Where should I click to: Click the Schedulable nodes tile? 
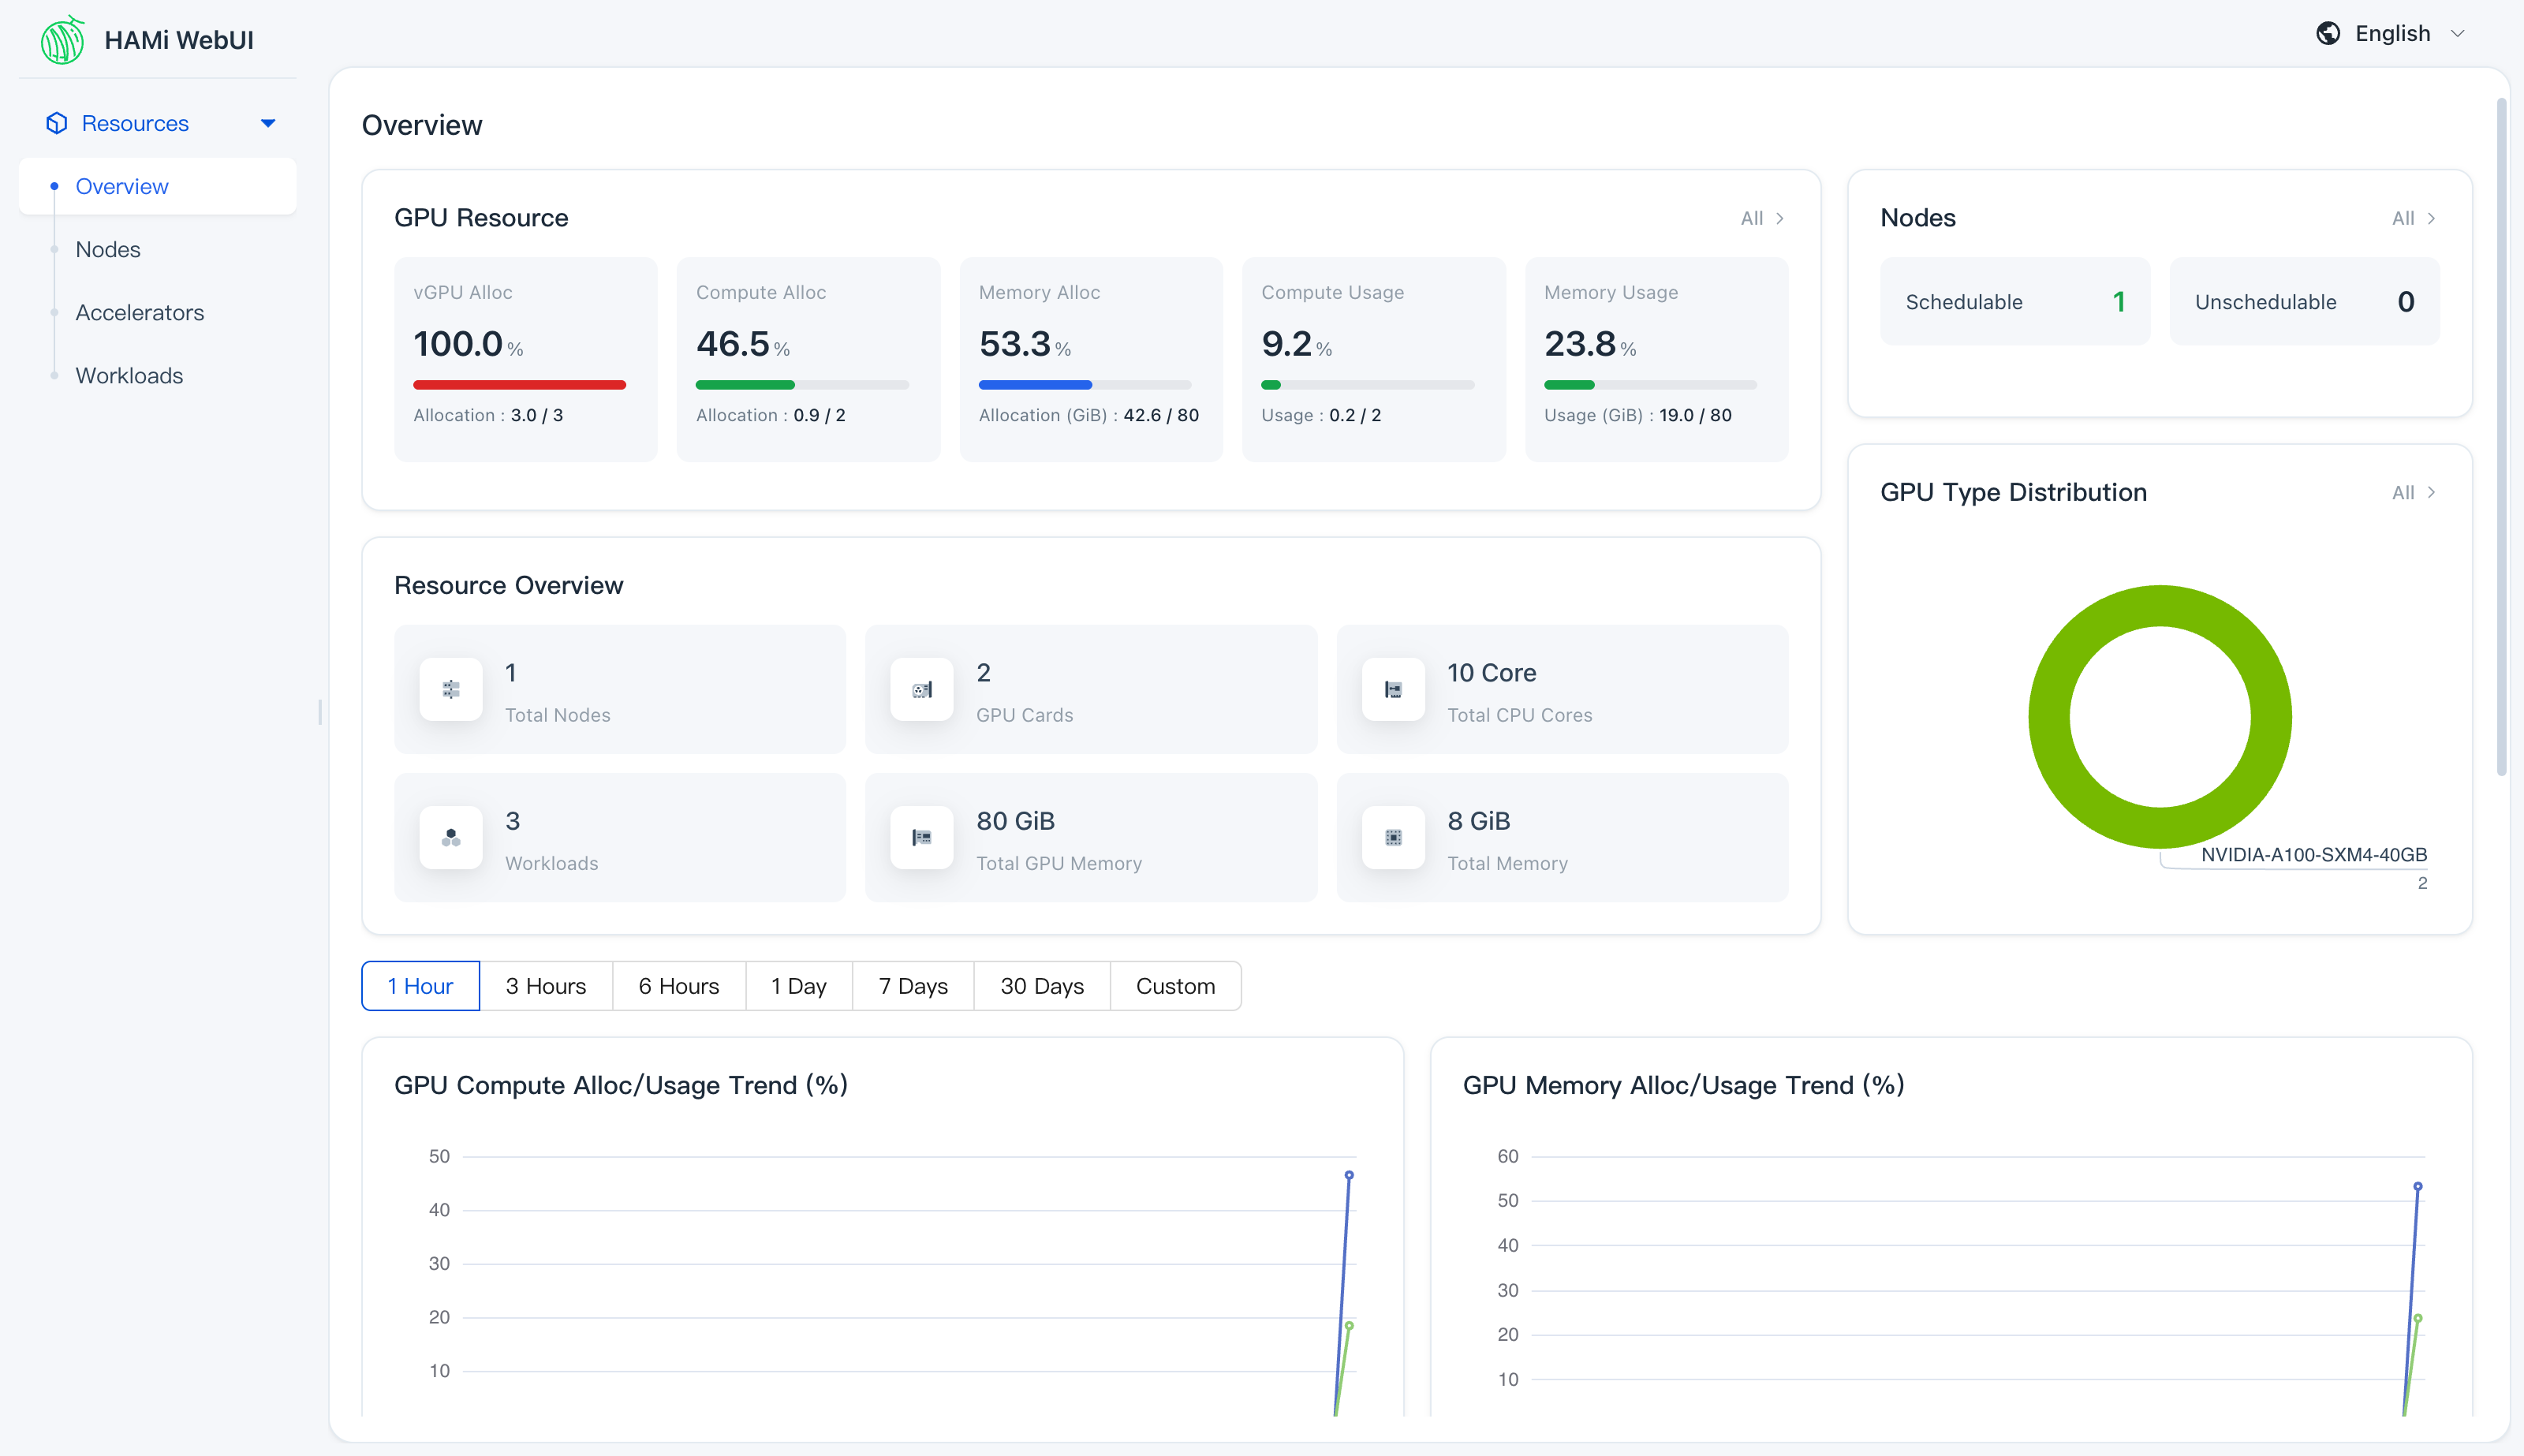(2015, 301)
